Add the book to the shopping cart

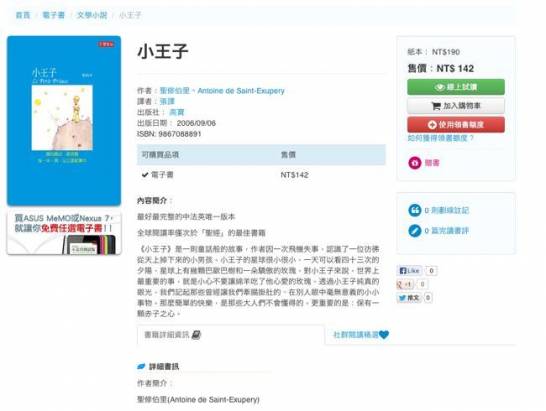coord(455,106)
